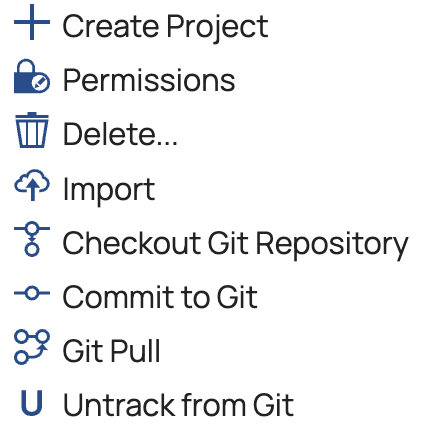The image size is (422, 430).
Task: Click the cloud upload Import icon
Action: coord(32,185)
